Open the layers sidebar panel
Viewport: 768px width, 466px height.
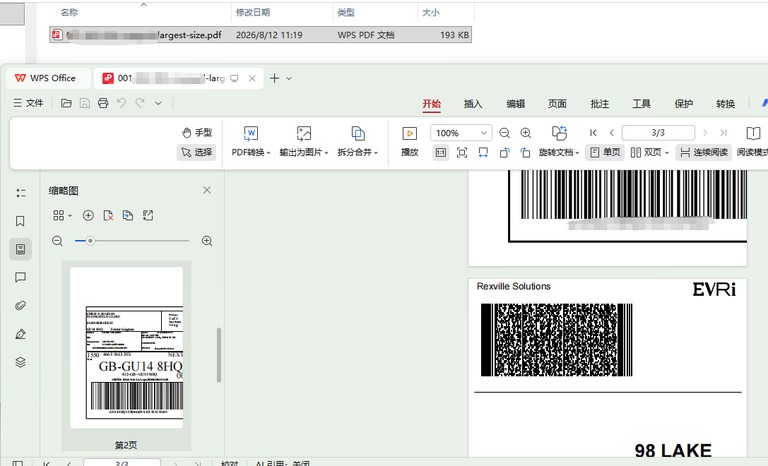coord(20,362)
